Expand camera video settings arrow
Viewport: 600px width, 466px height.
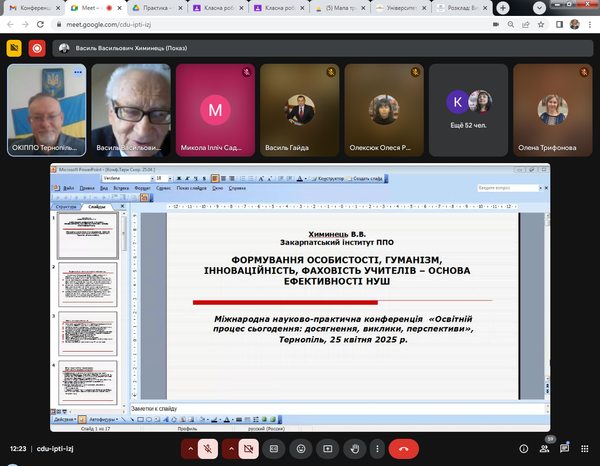[x=230, y=449]
